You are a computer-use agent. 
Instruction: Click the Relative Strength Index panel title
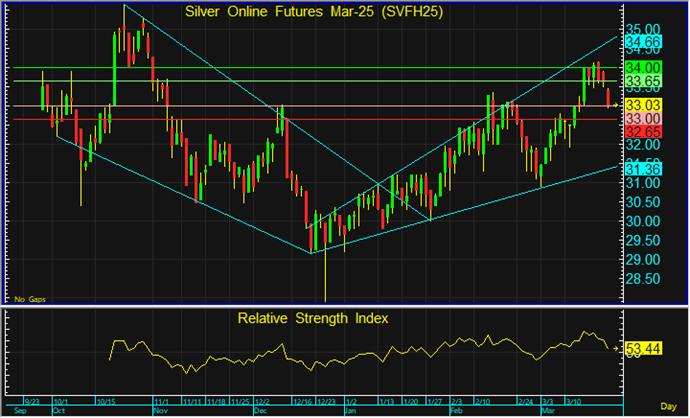[x=312, y=319]
